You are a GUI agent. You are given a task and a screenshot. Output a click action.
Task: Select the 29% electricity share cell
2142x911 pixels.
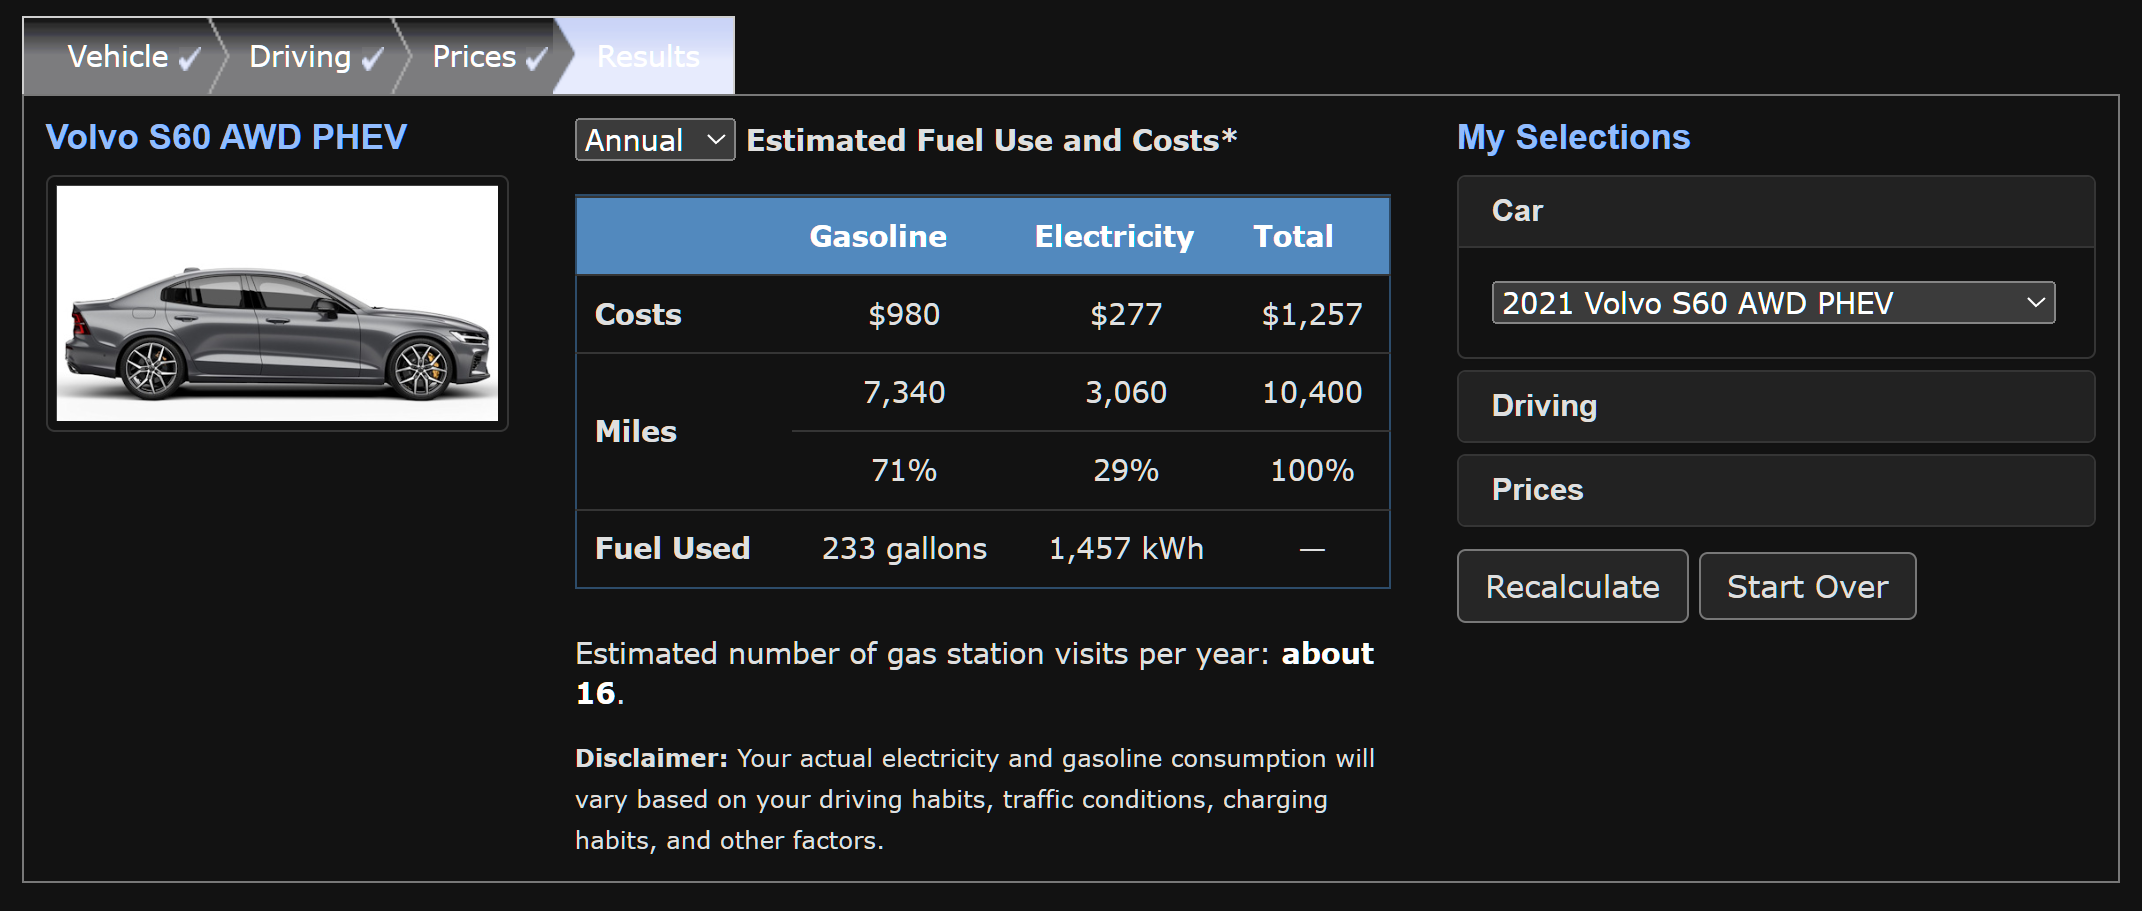pos(1126,470)
